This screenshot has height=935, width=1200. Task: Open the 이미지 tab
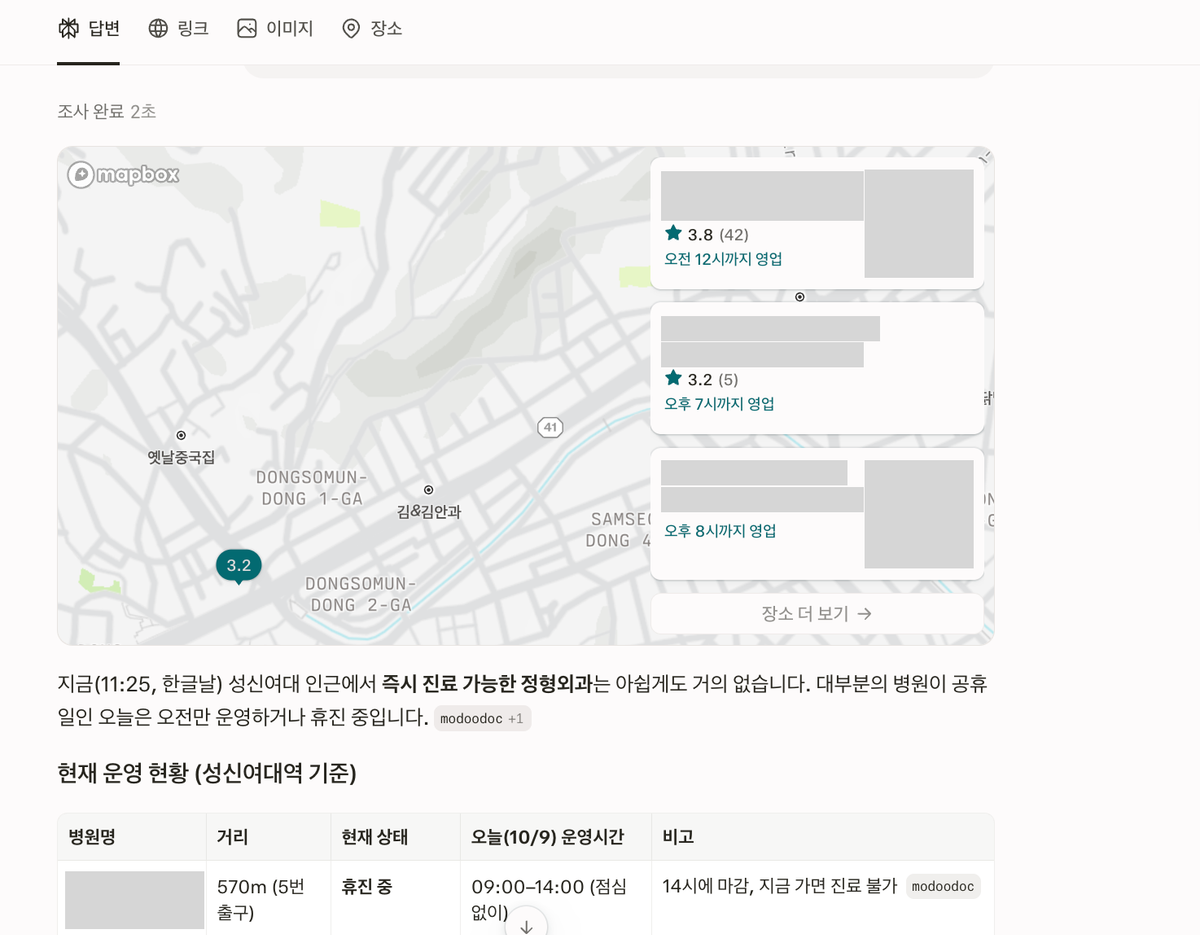275,28
